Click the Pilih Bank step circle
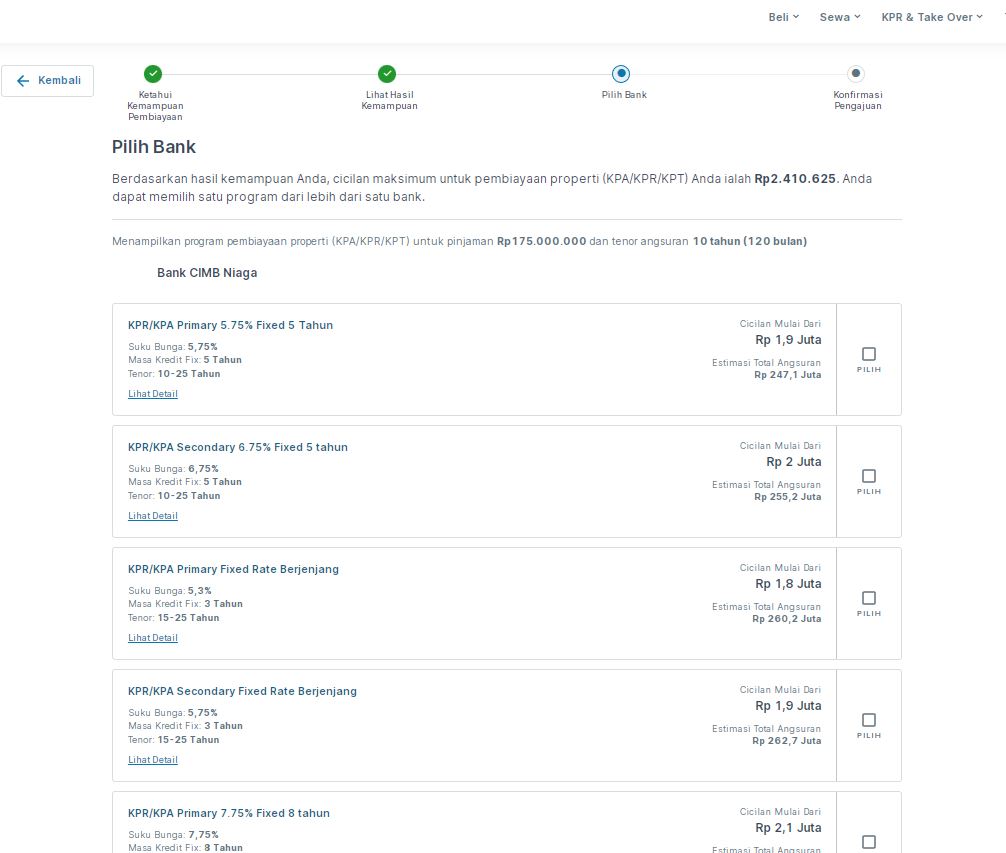This screenshot has height=853, width=1006. coord(621,73)
